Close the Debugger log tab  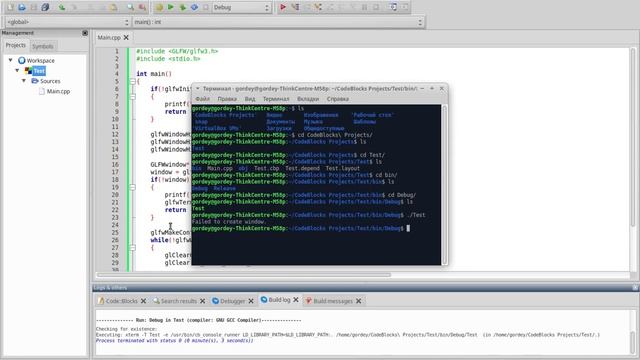(251, 301)
